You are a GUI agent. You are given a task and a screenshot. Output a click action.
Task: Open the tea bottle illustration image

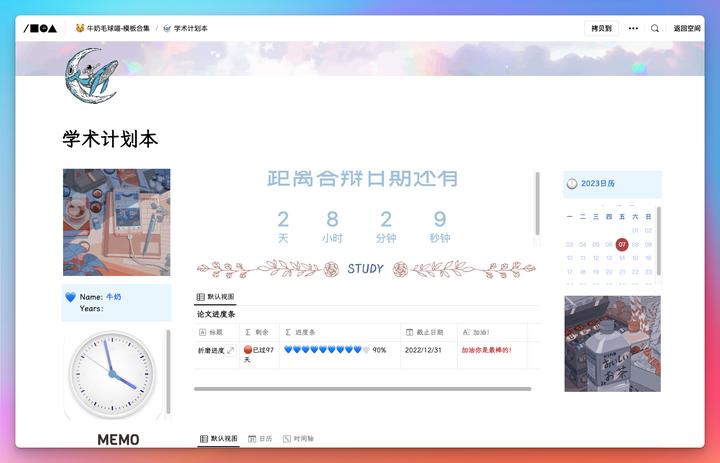coord(613,344)
